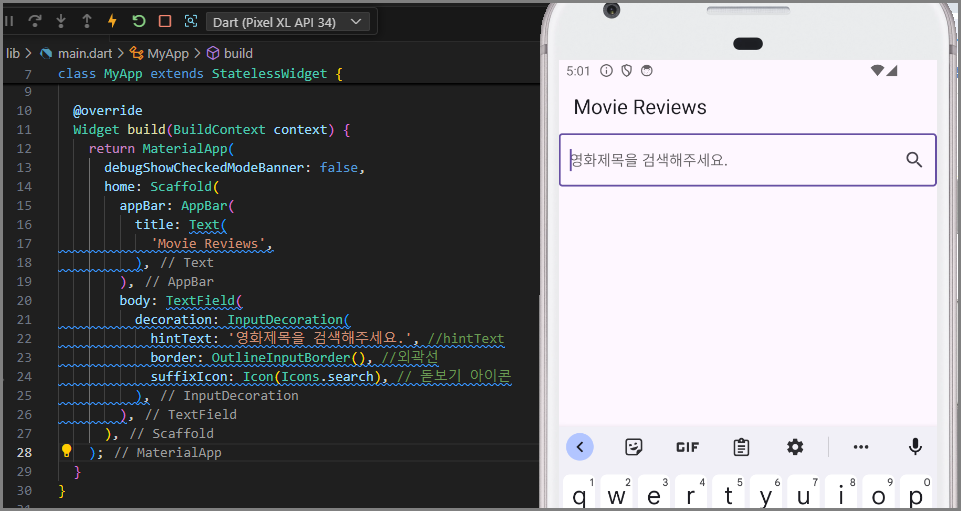
Task: Click the Step Over debug icon
Action: 35,21
